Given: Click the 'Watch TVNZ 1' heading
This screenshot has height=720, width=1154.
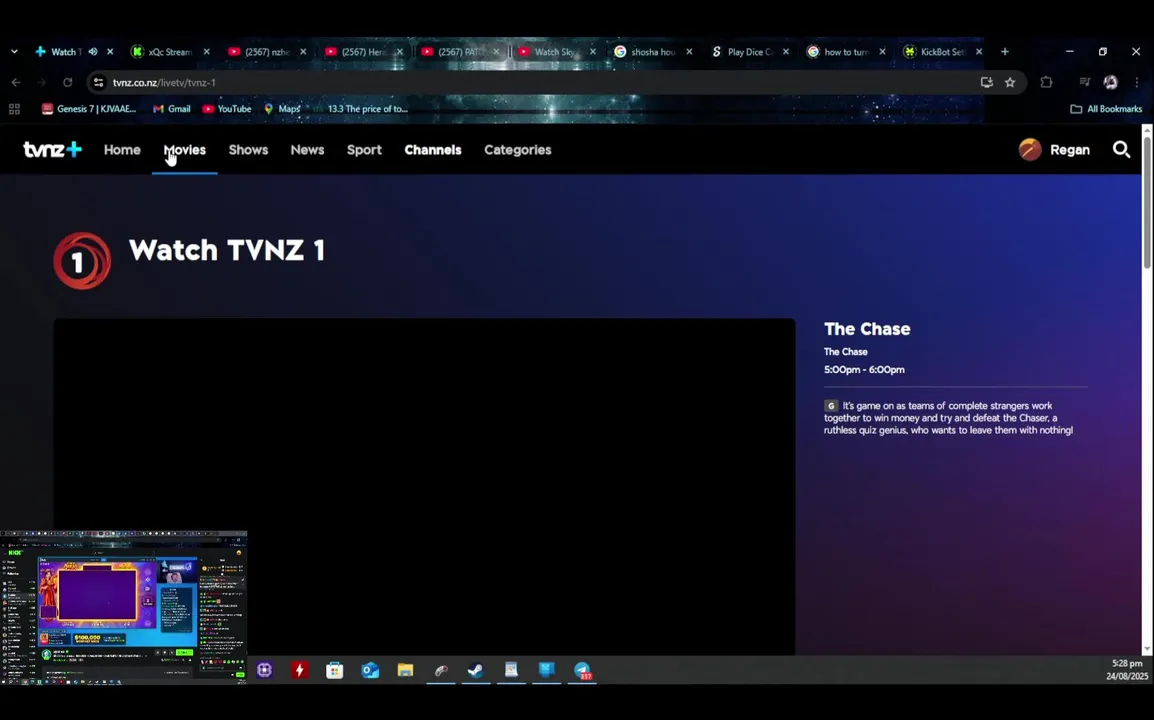Looking at the screenshot, I should (x=227, y=250).
